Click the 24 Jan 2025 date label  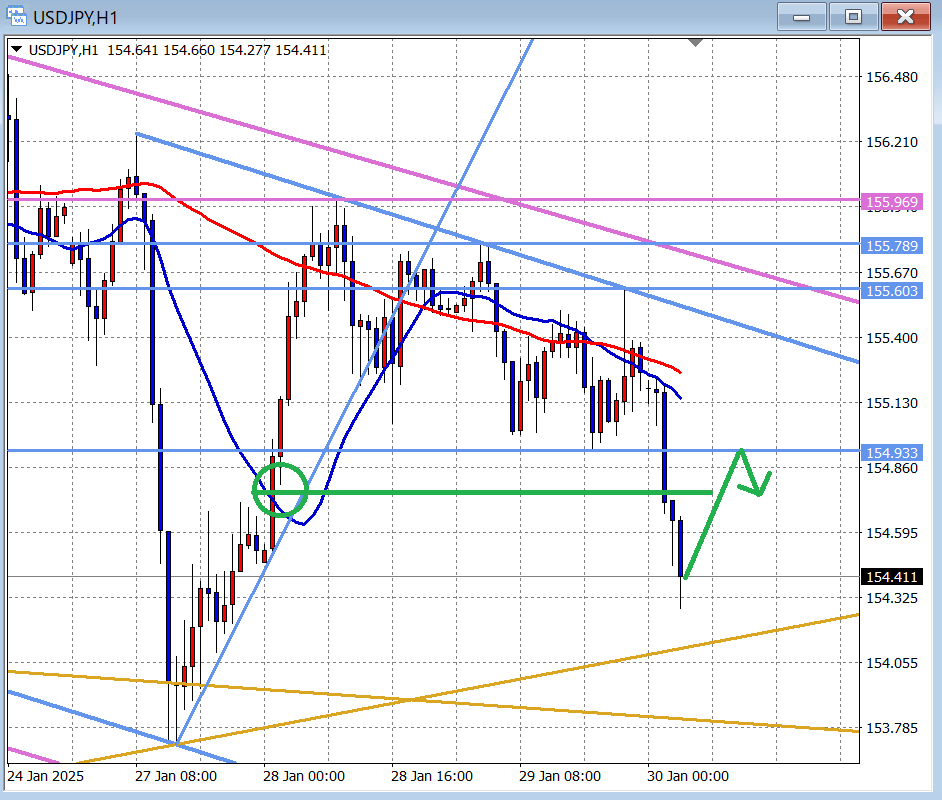tap(46, 775)
